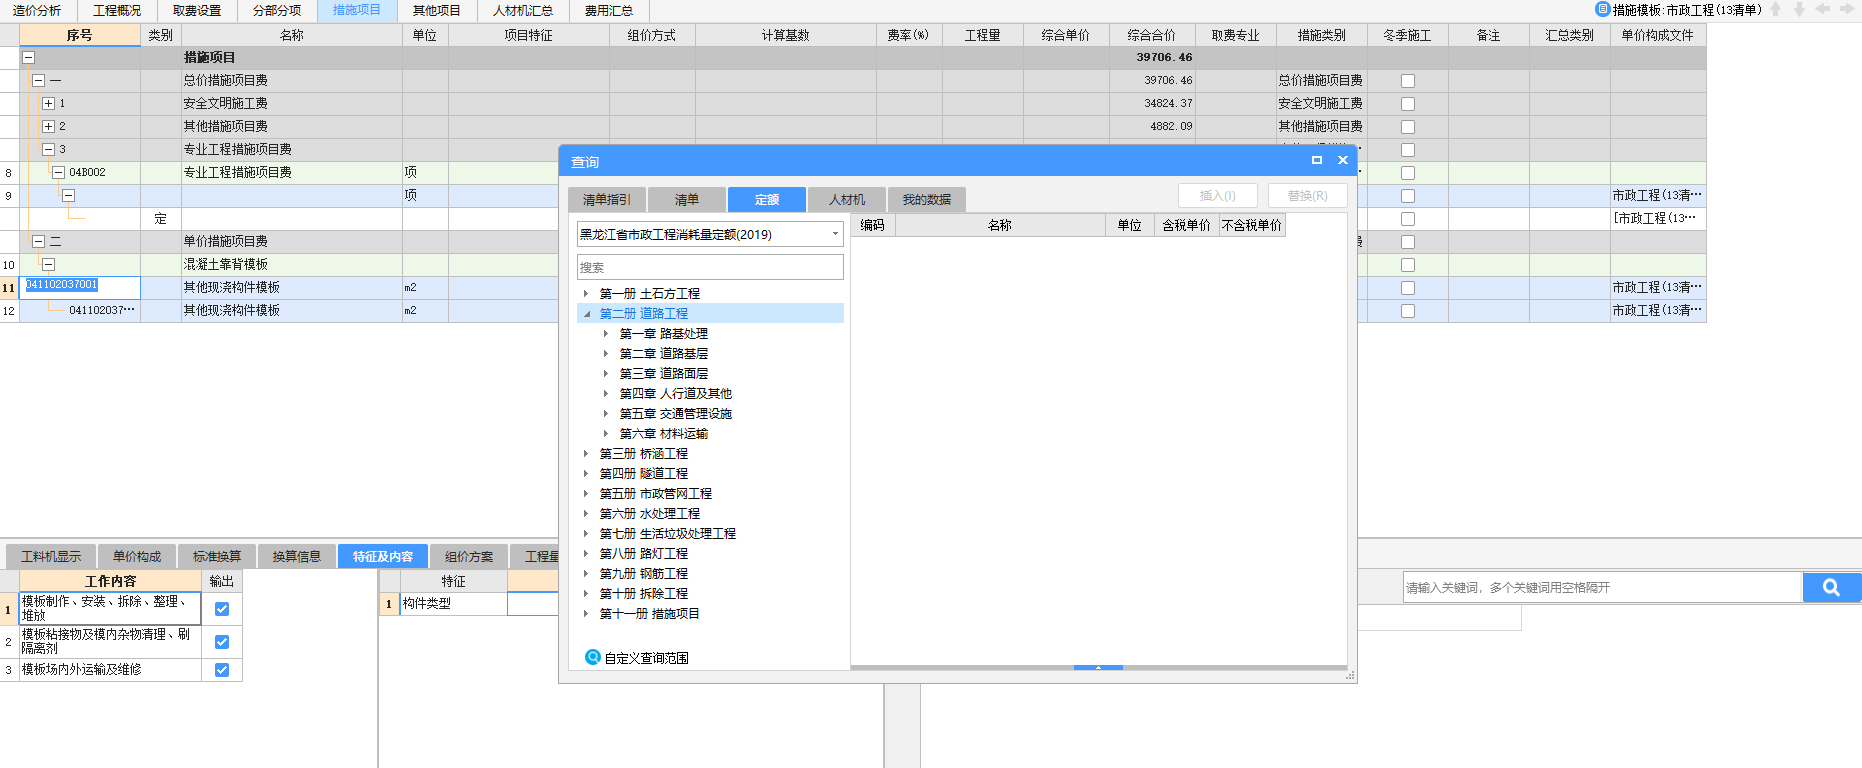Maximize the 查询 dialog window
The height and width of the screenshot is (768, 1862).
tap(1317, 160)
